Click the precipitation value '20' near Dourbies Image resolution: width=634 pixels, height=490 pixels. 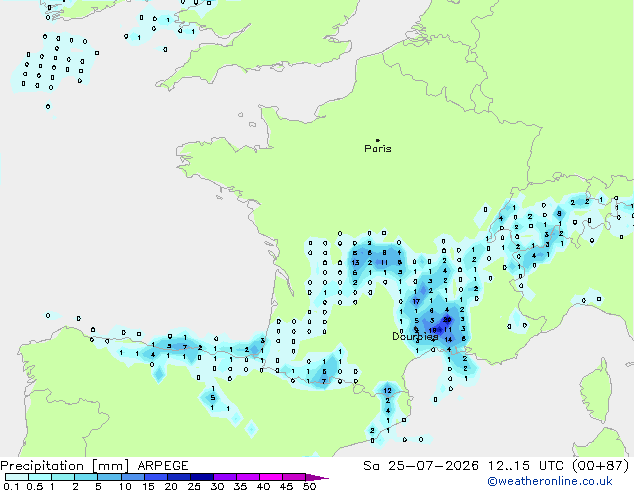[447, 319]
